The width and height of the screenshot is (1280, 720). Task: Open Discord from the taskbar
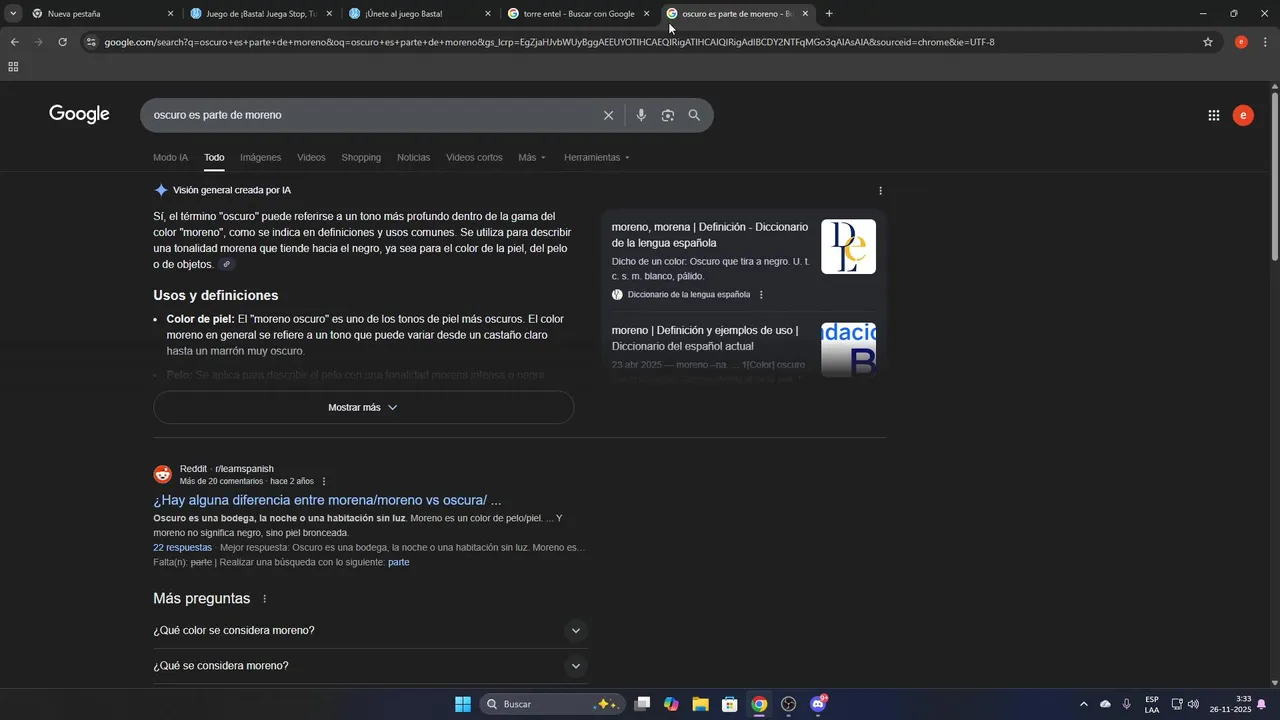(x=817, y=704)
